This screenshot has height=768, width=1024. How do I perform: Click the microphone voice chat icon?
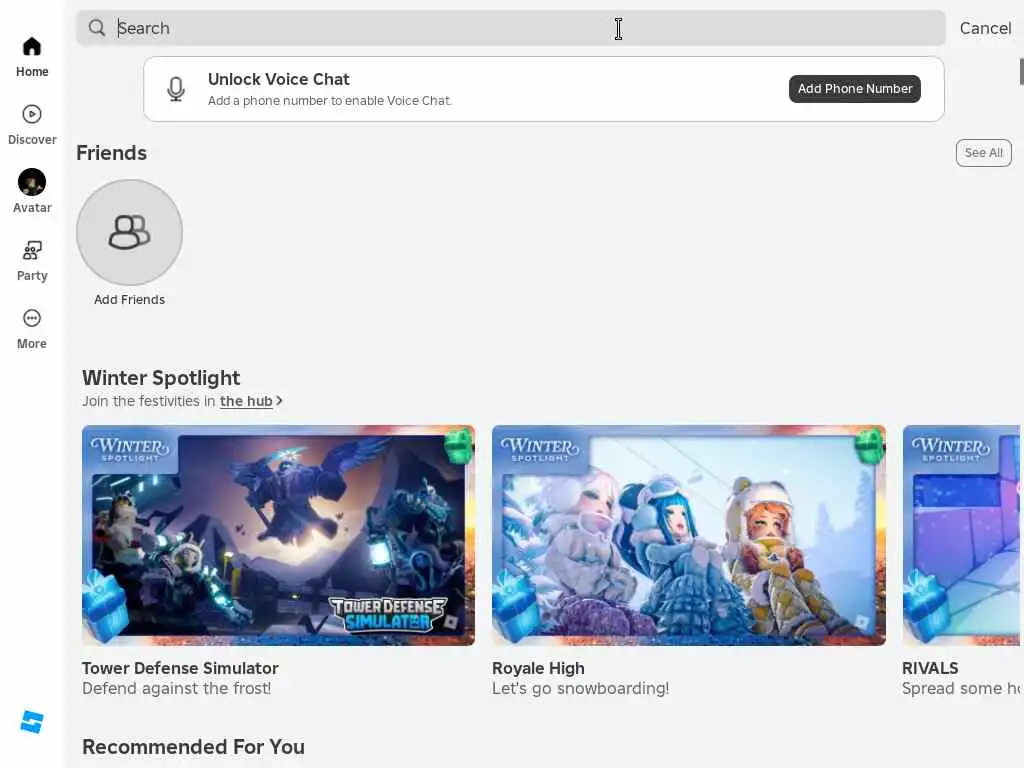pyautogui.click(x=176, y=89)
